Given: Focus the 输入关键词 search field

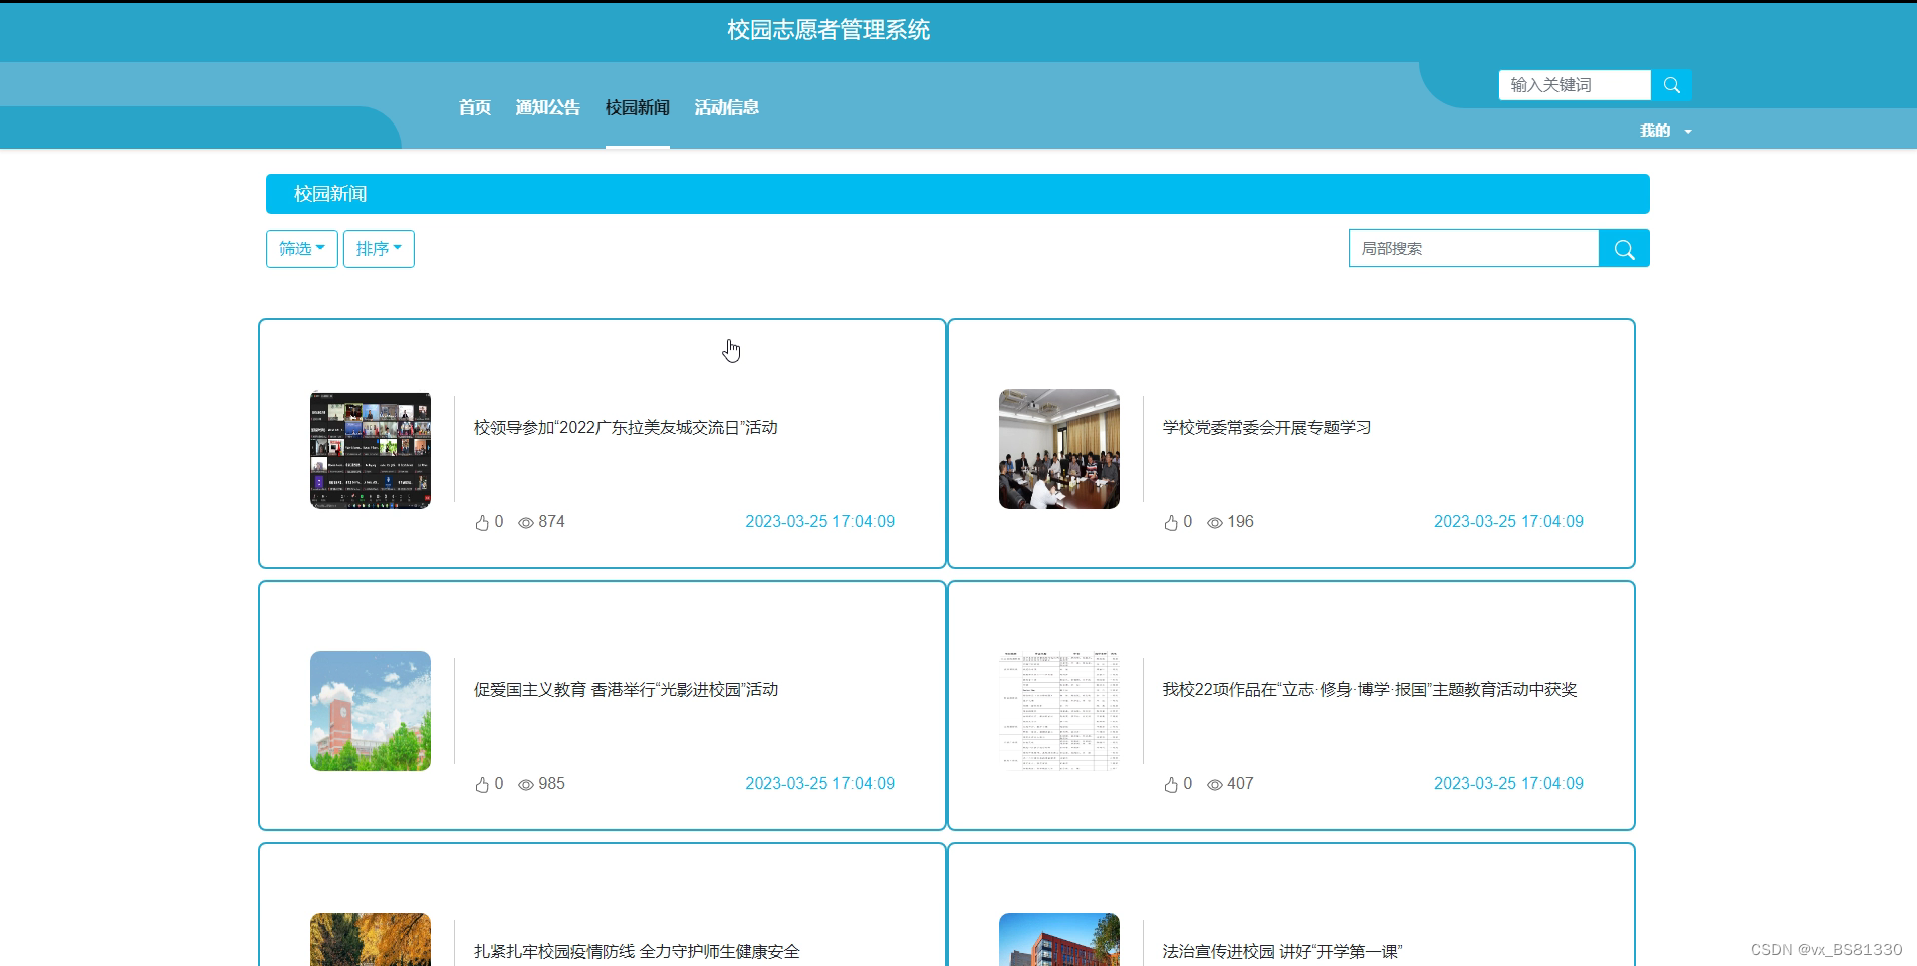Looking at the screenshot, I should coord(1574,85).
